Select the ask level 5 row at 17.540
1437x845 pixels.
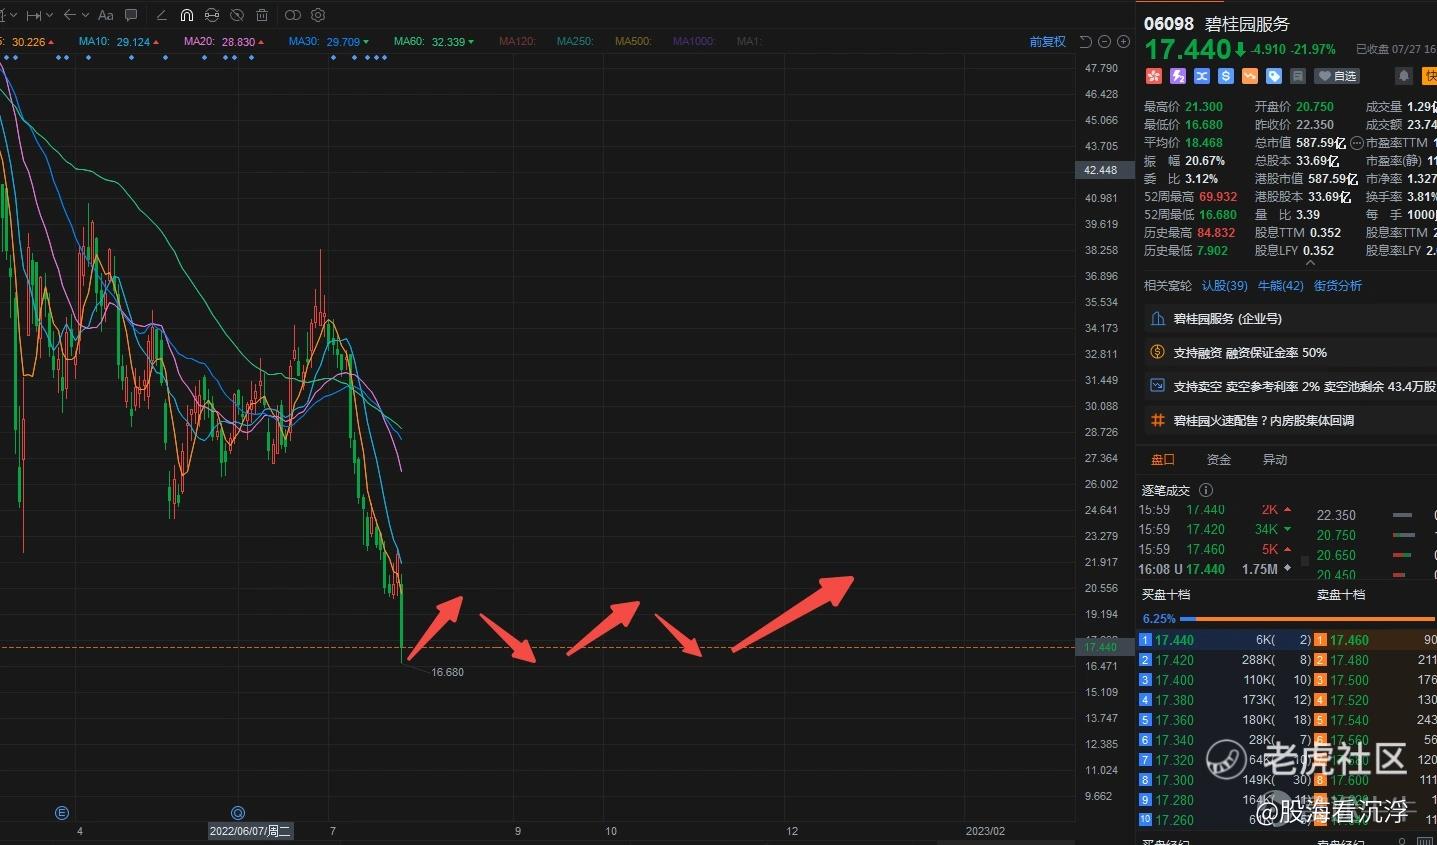1375,720
